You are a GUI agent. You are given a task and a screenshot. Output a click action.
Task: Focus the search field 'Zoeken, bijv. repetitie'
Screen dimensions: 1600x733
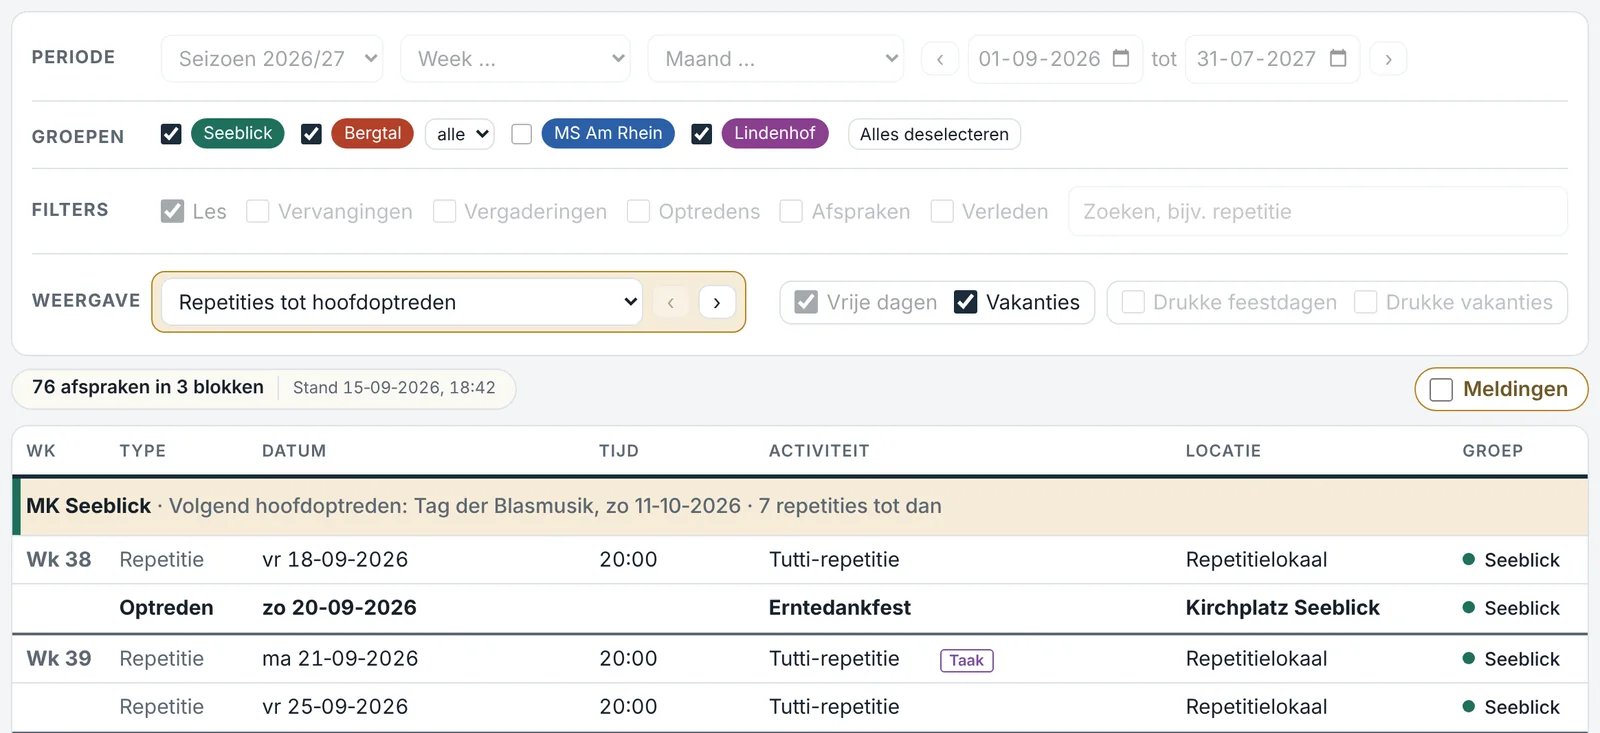[x=1318, y=211]
